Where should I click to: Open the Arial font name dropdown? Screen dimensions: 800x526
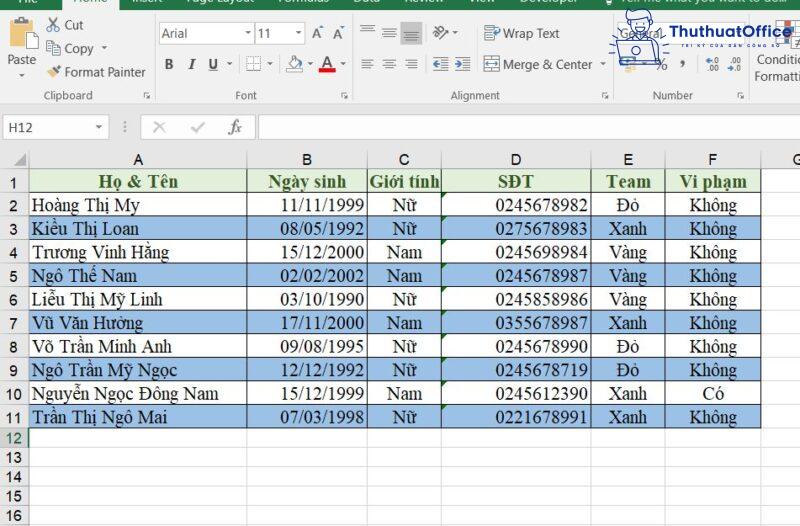click(248, 33)
